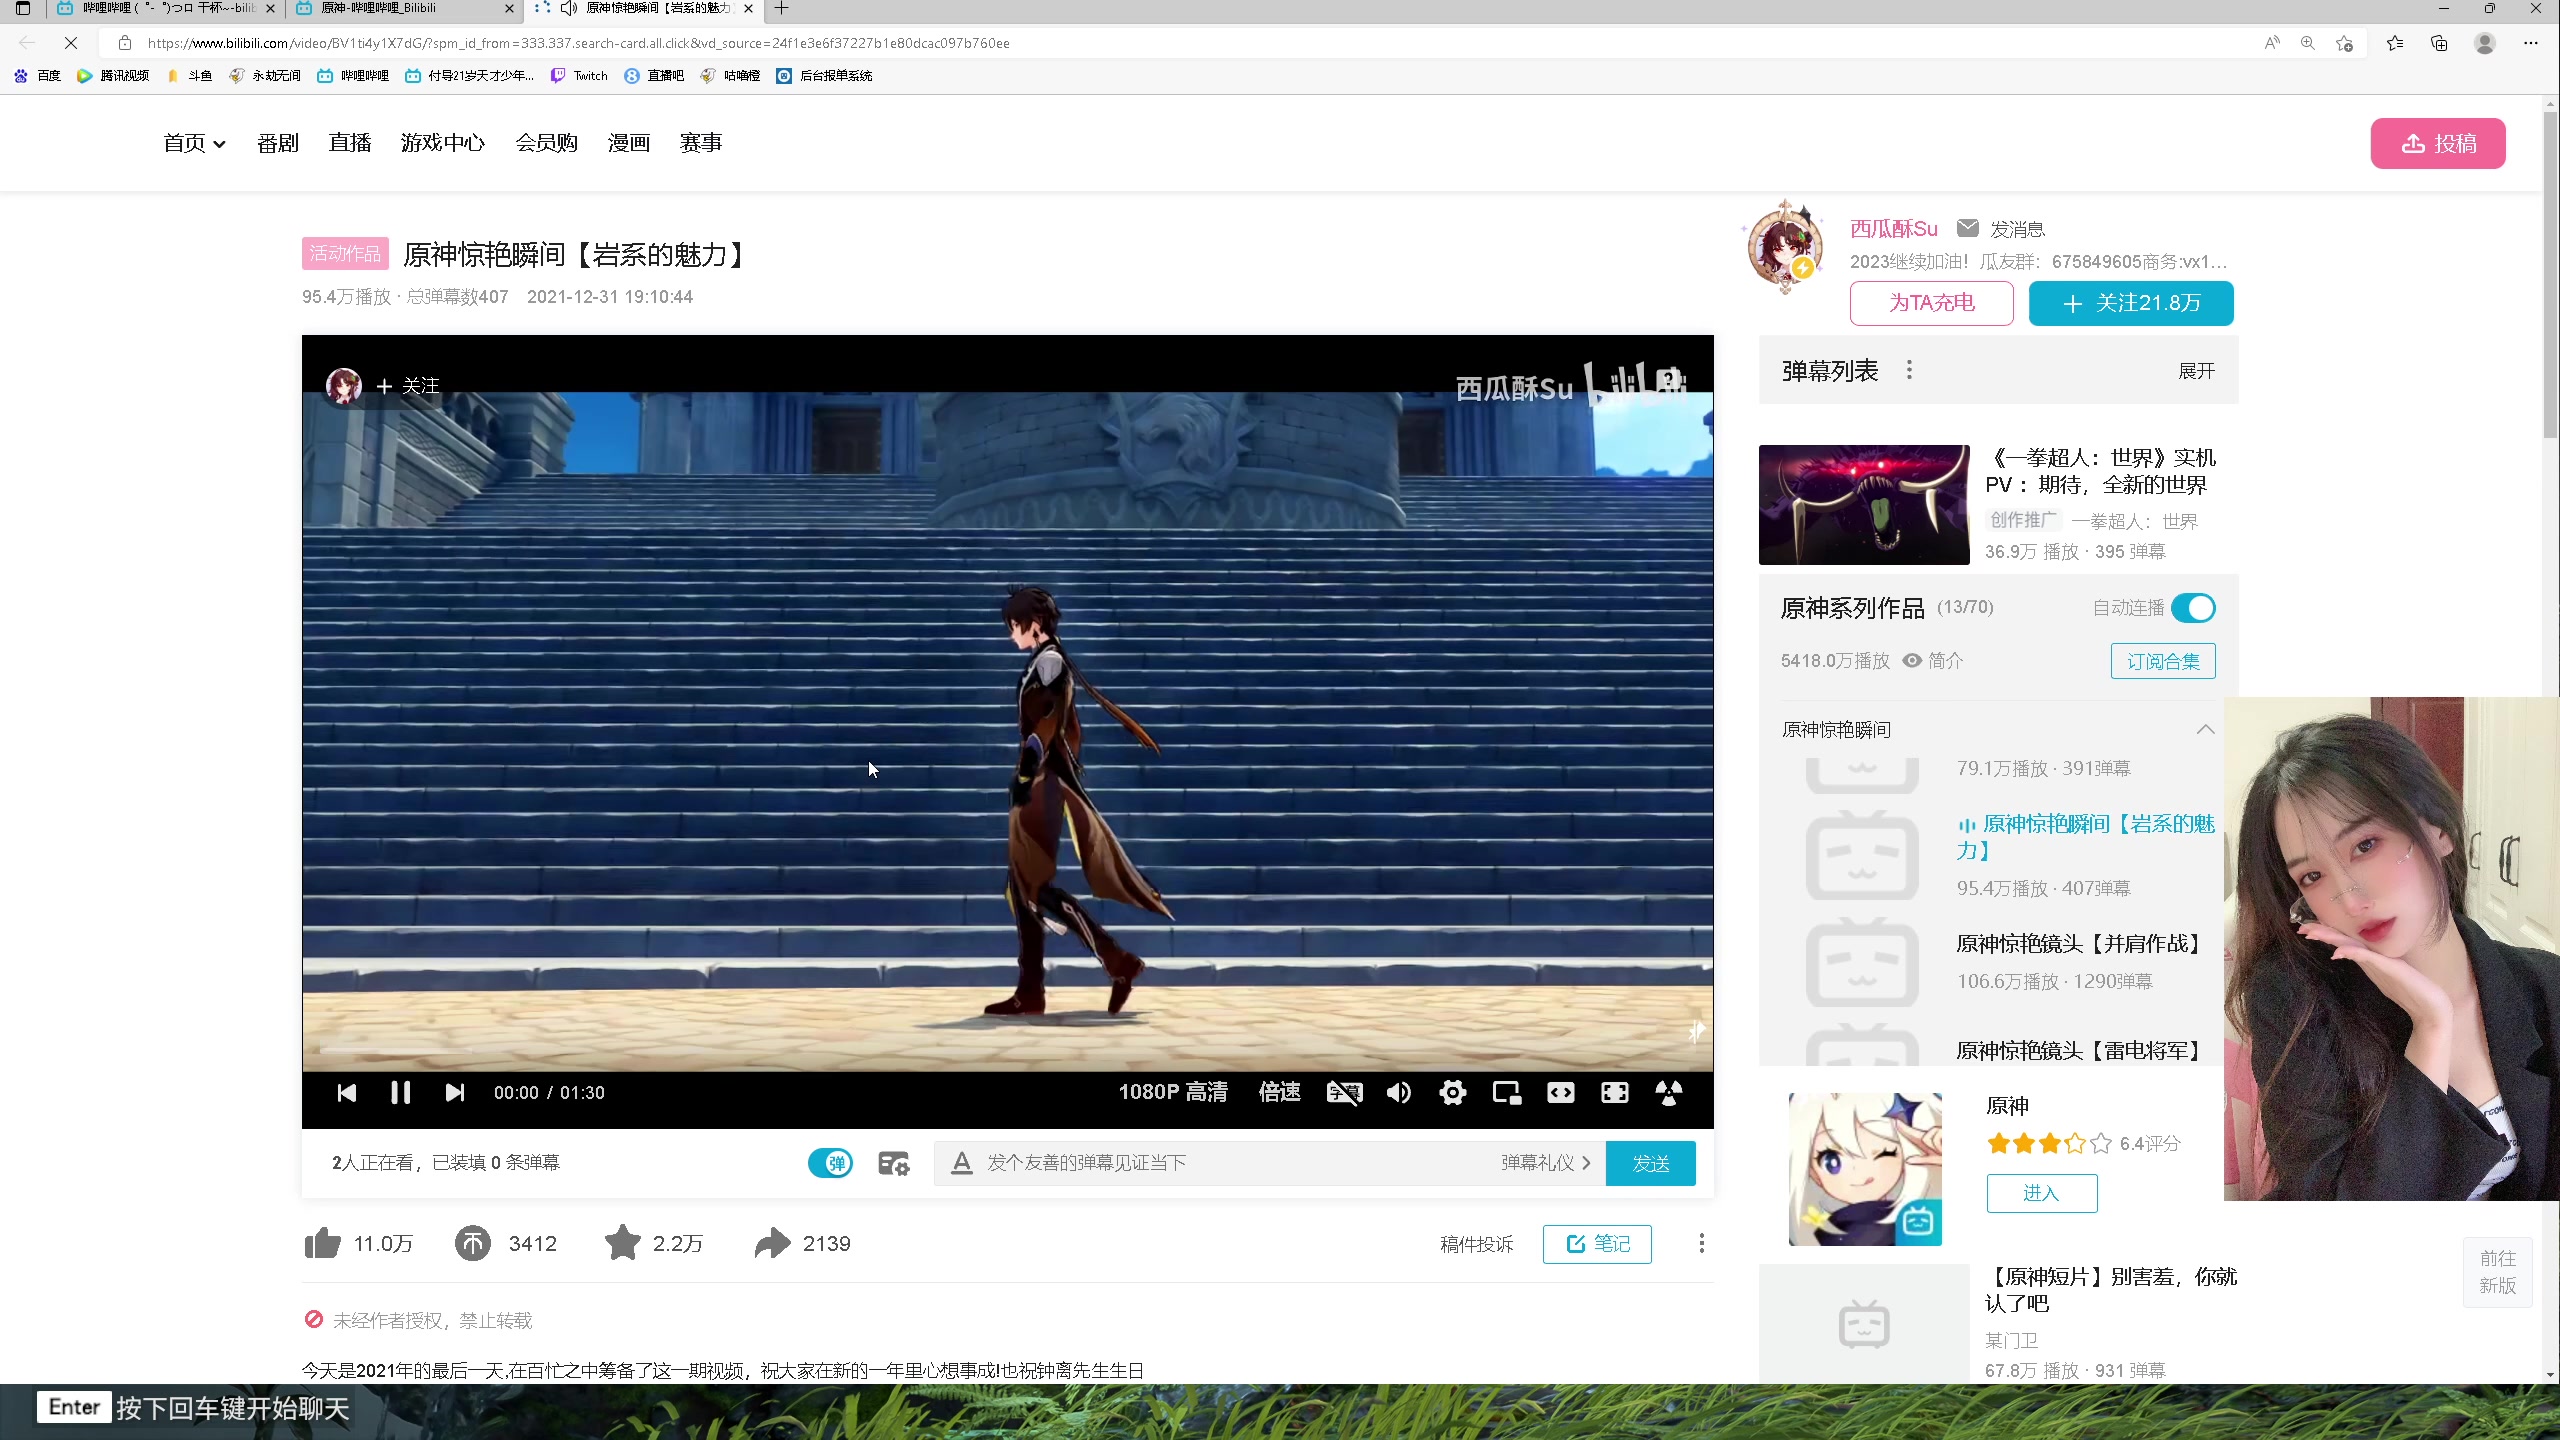The image size is (2560, 1440).
Task: Mute the video volume
Action: pos(1398,1092)
